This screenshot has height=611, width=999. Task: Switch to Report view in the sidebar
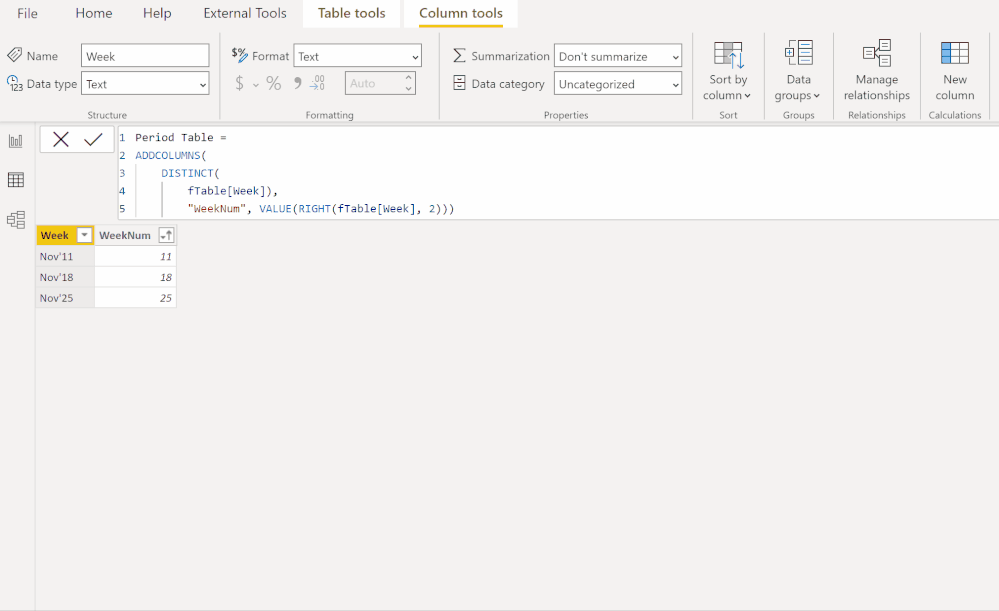click(x=16, y=141)
